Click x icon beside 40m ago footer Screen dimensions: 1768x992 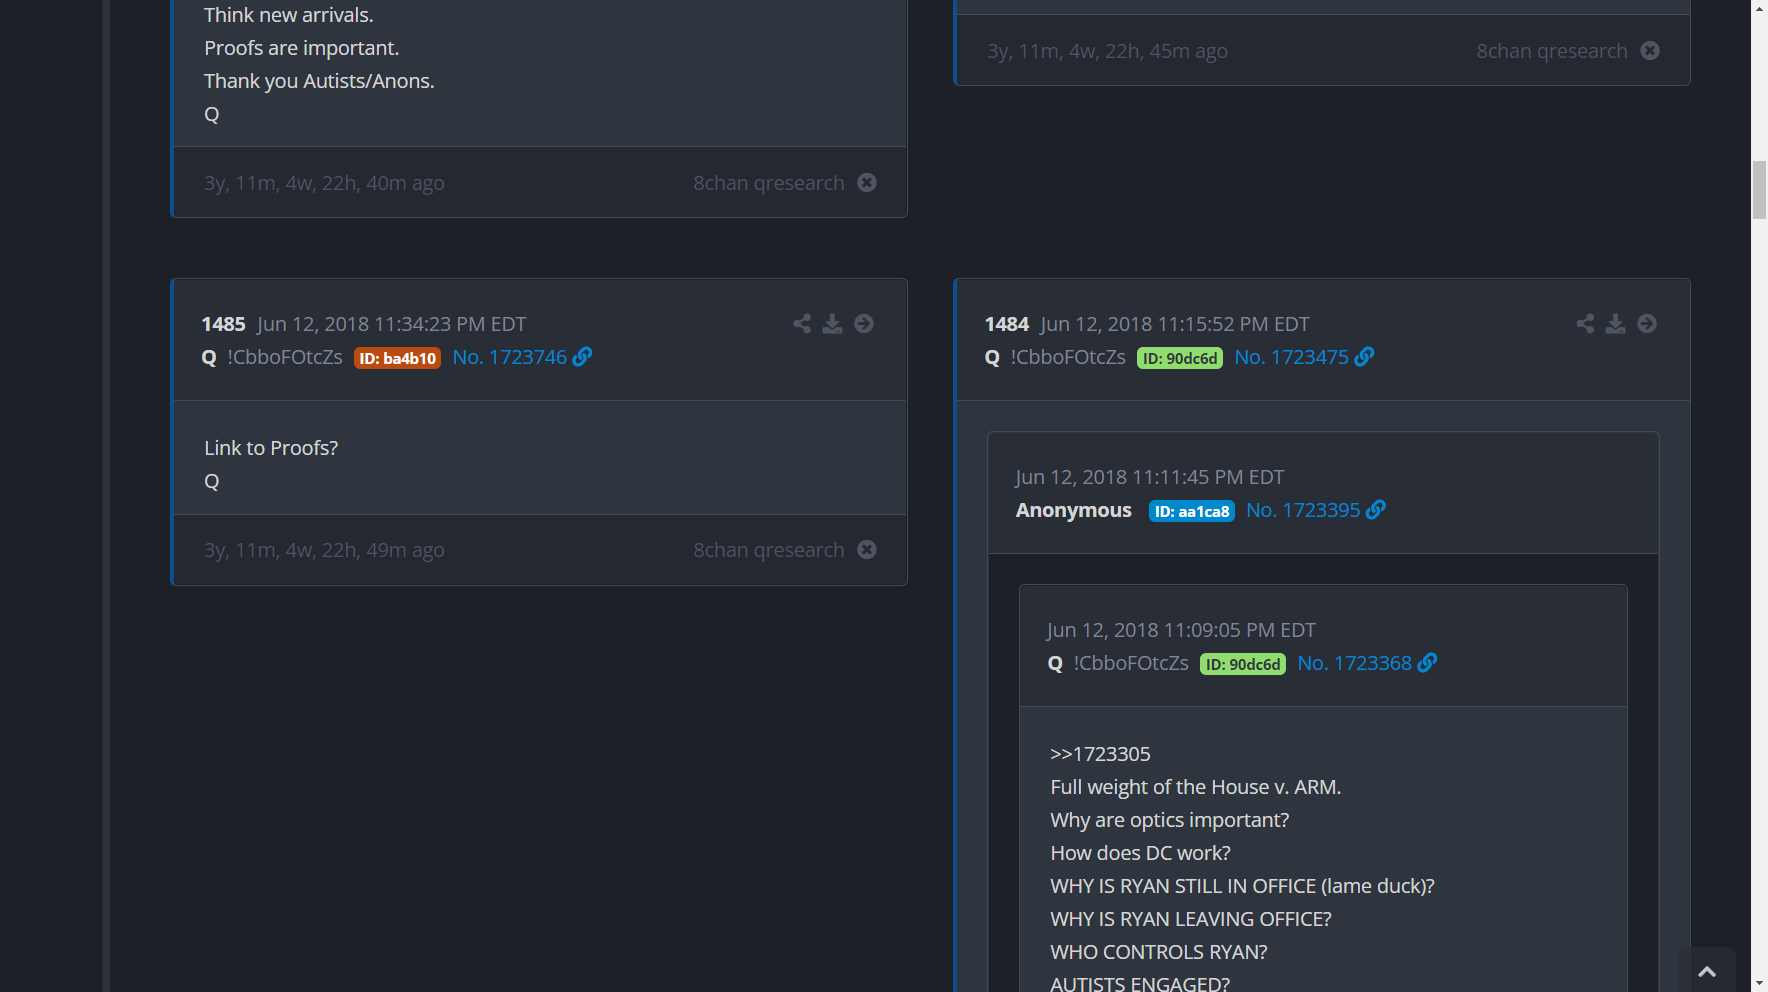click(x=867, y=183)
